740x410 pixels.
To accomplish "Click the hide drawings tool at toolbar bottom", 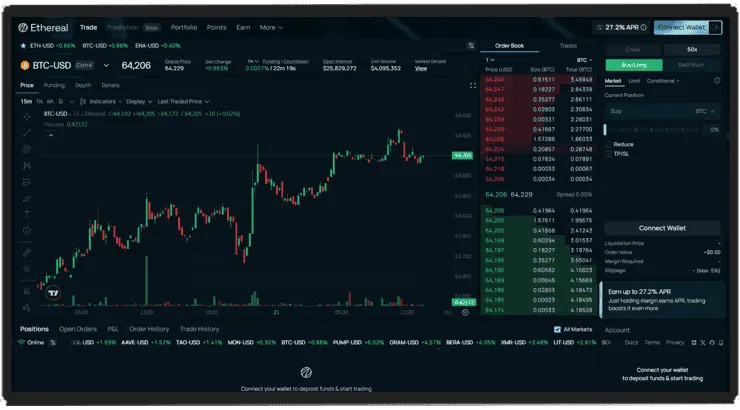I will click(x=27, y=308).
